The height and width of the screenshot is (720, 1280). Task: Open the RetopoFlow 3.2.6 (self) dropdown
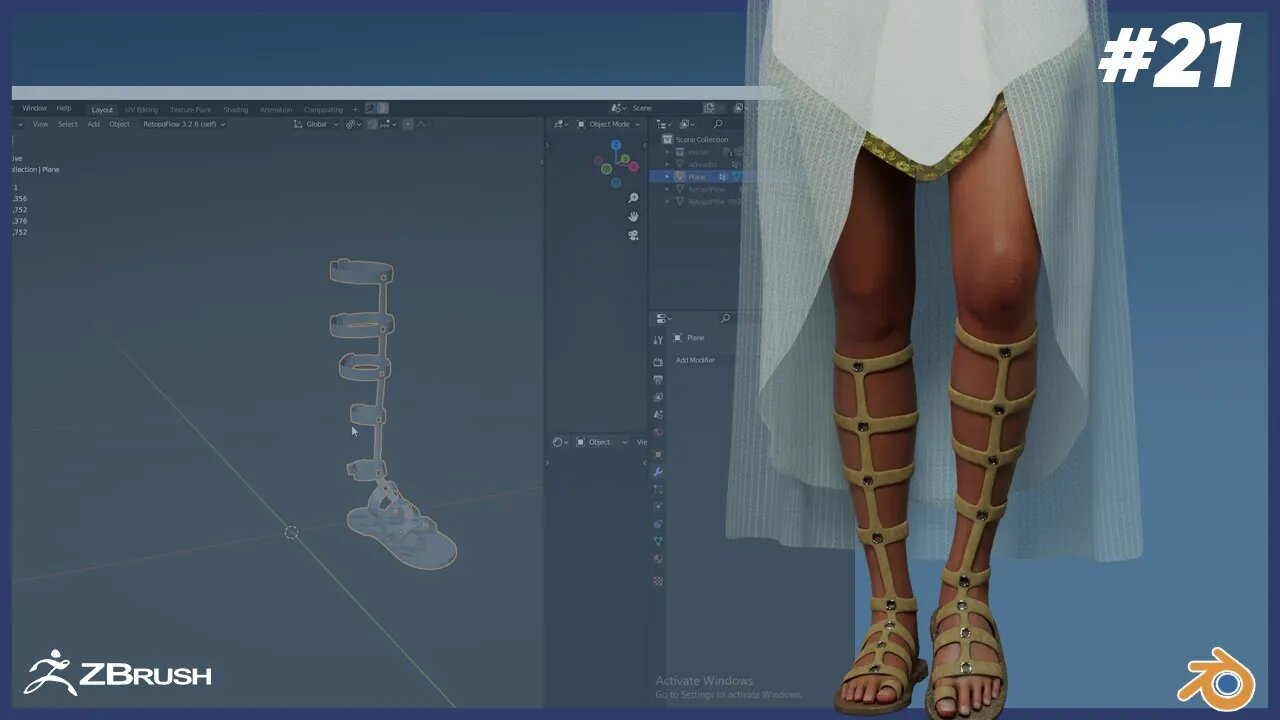(184, 124)
